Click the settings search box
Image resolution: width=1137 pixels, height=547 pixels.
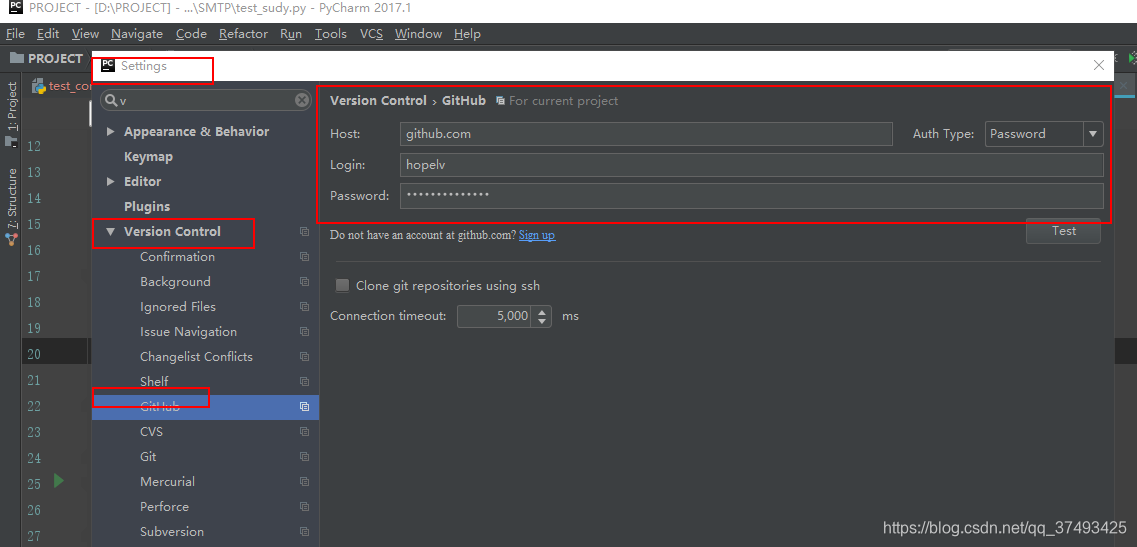tap(206, 100)
